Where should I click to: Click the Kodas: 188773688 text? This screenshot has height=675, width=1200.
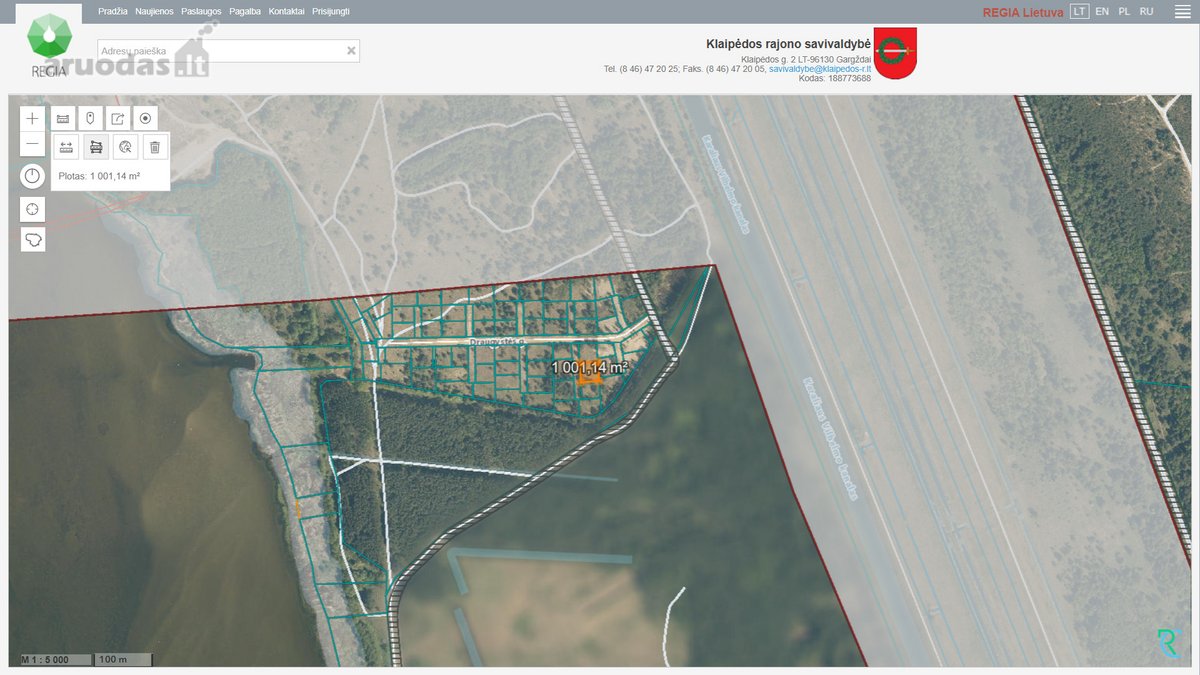835,78
